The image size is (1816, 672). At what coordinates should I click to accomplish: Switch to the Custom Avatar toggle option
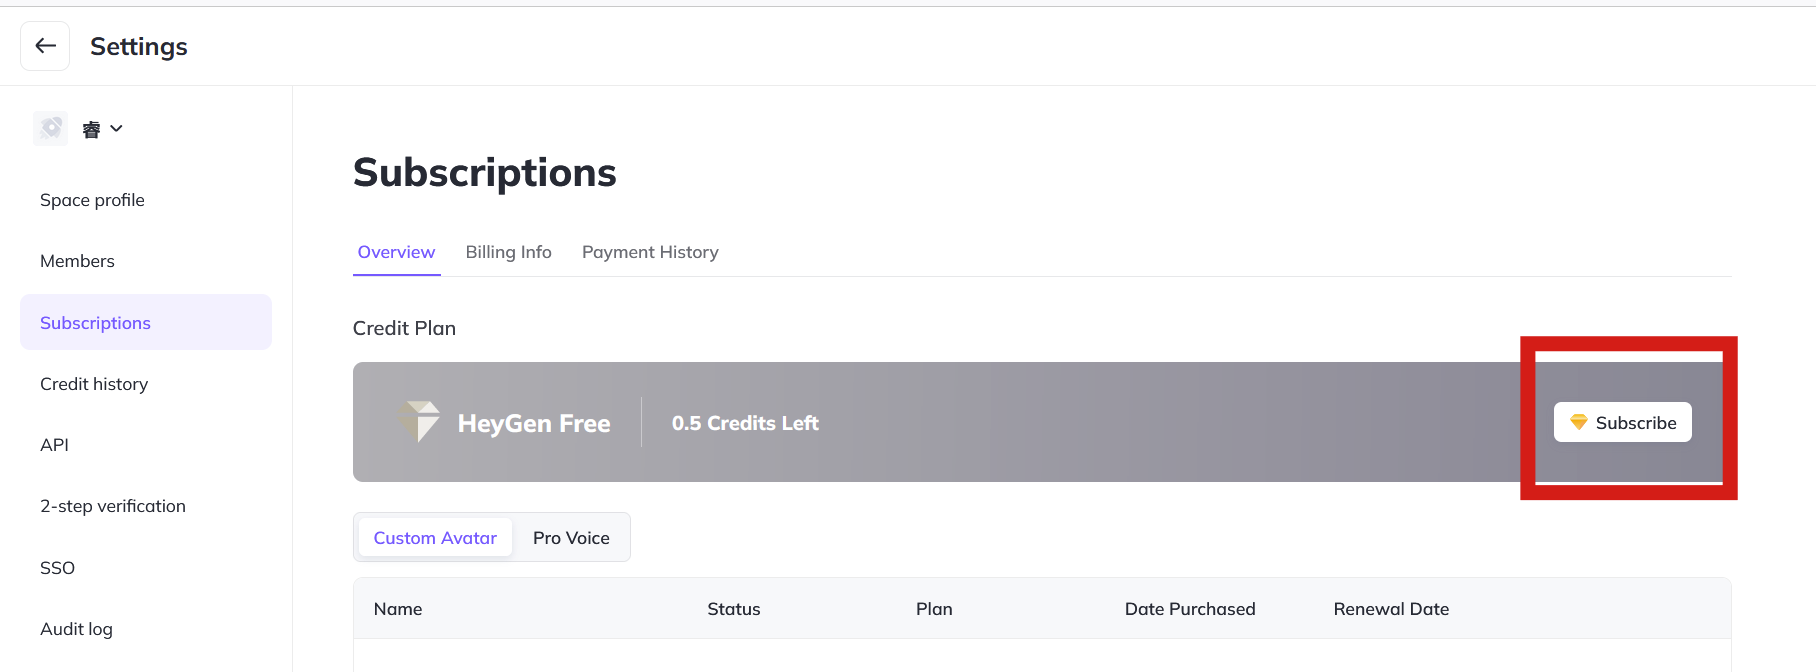click(435, 538)
